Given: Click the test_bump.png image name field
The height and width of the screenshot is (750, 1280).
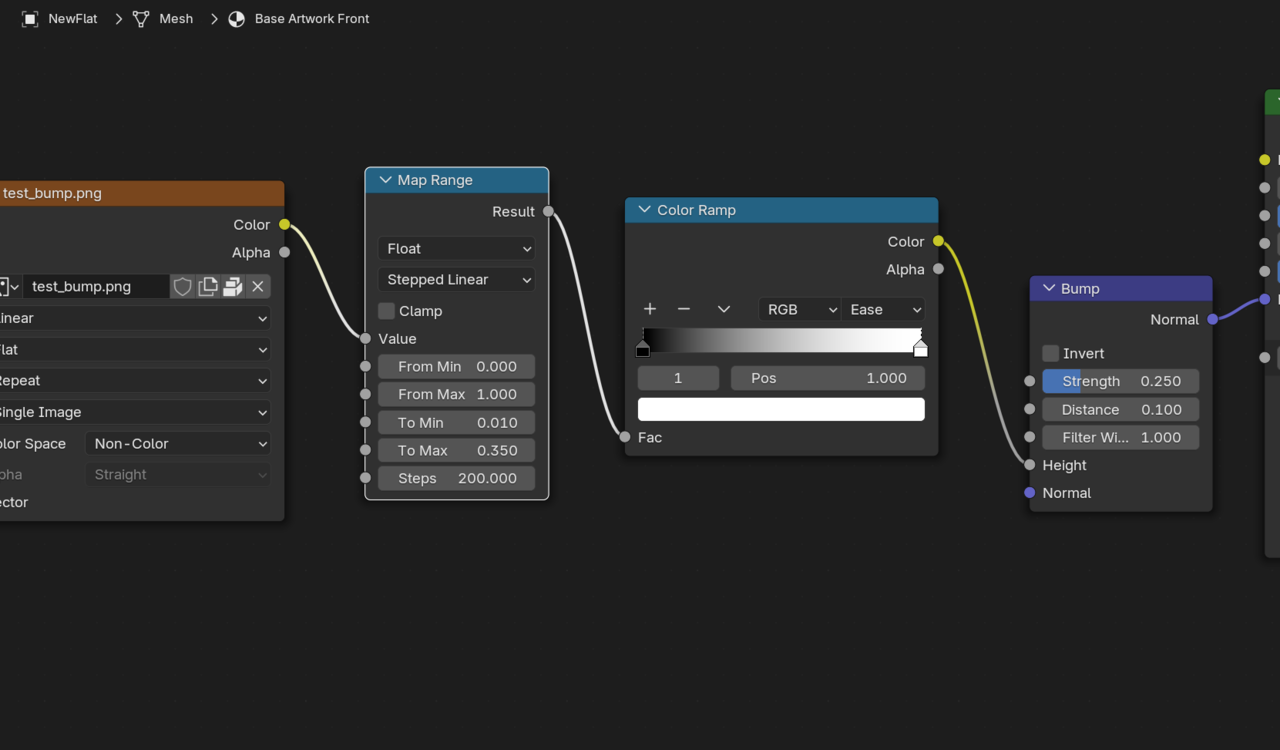Looking at the screenshot, I should click(x=95, y=287).
